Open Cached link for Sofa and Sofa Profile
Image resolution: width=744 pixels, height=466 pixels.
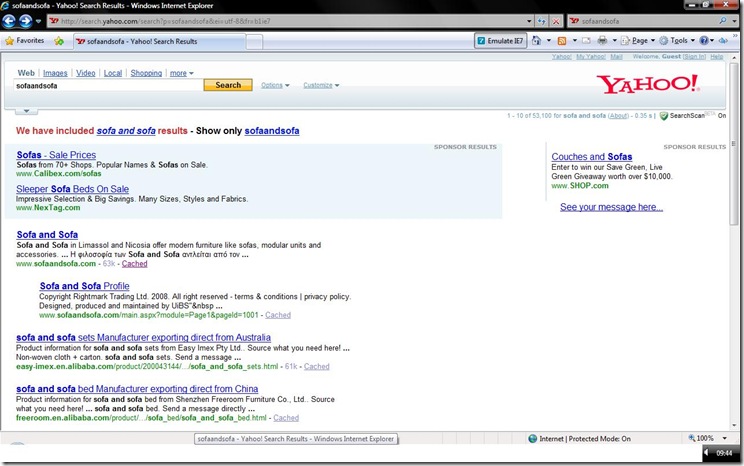click(278, 315)
